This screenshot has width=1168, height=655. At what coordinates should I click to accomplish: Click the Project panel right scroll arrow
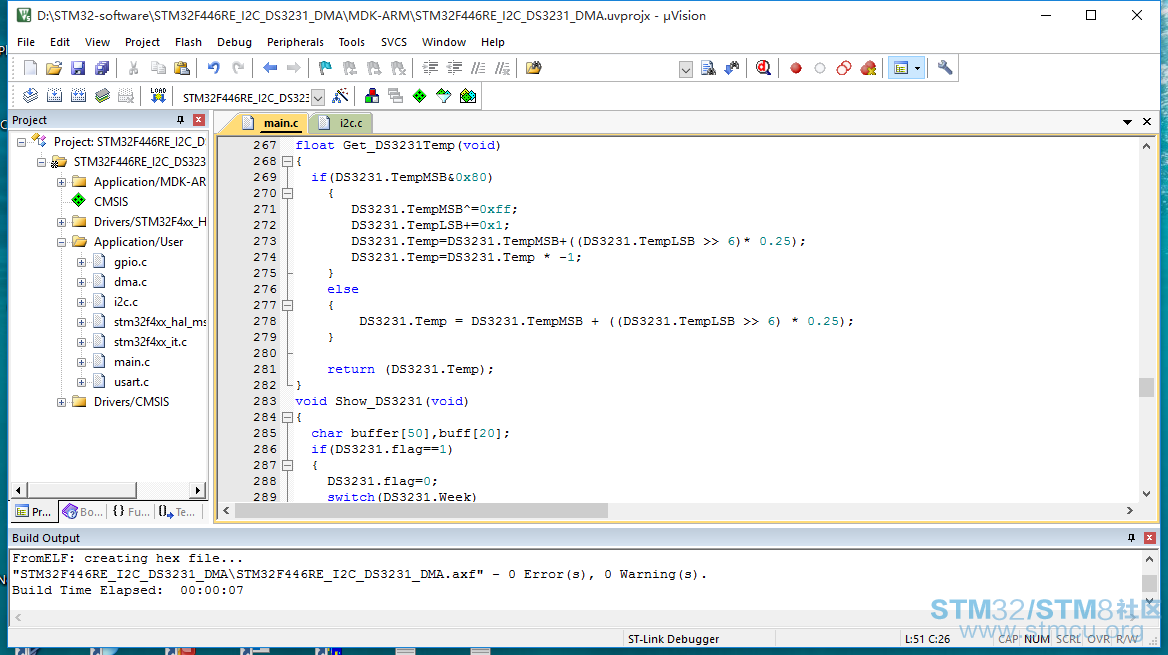click(x=197, y=490)
